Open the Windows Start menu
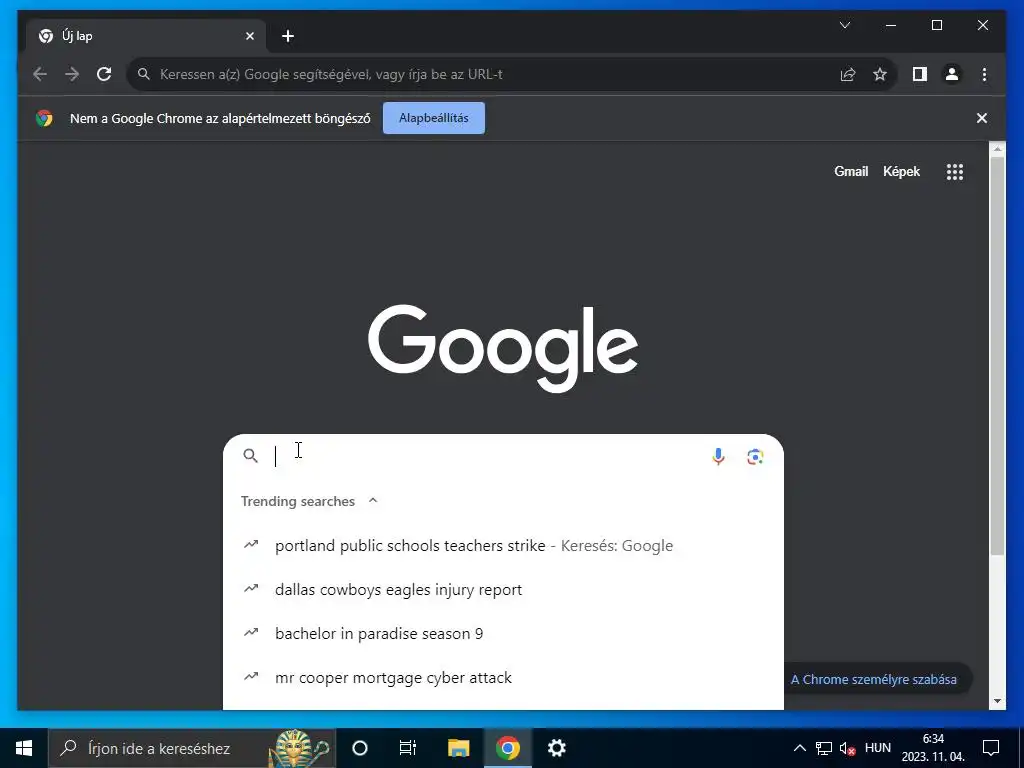 pos(24,748)
